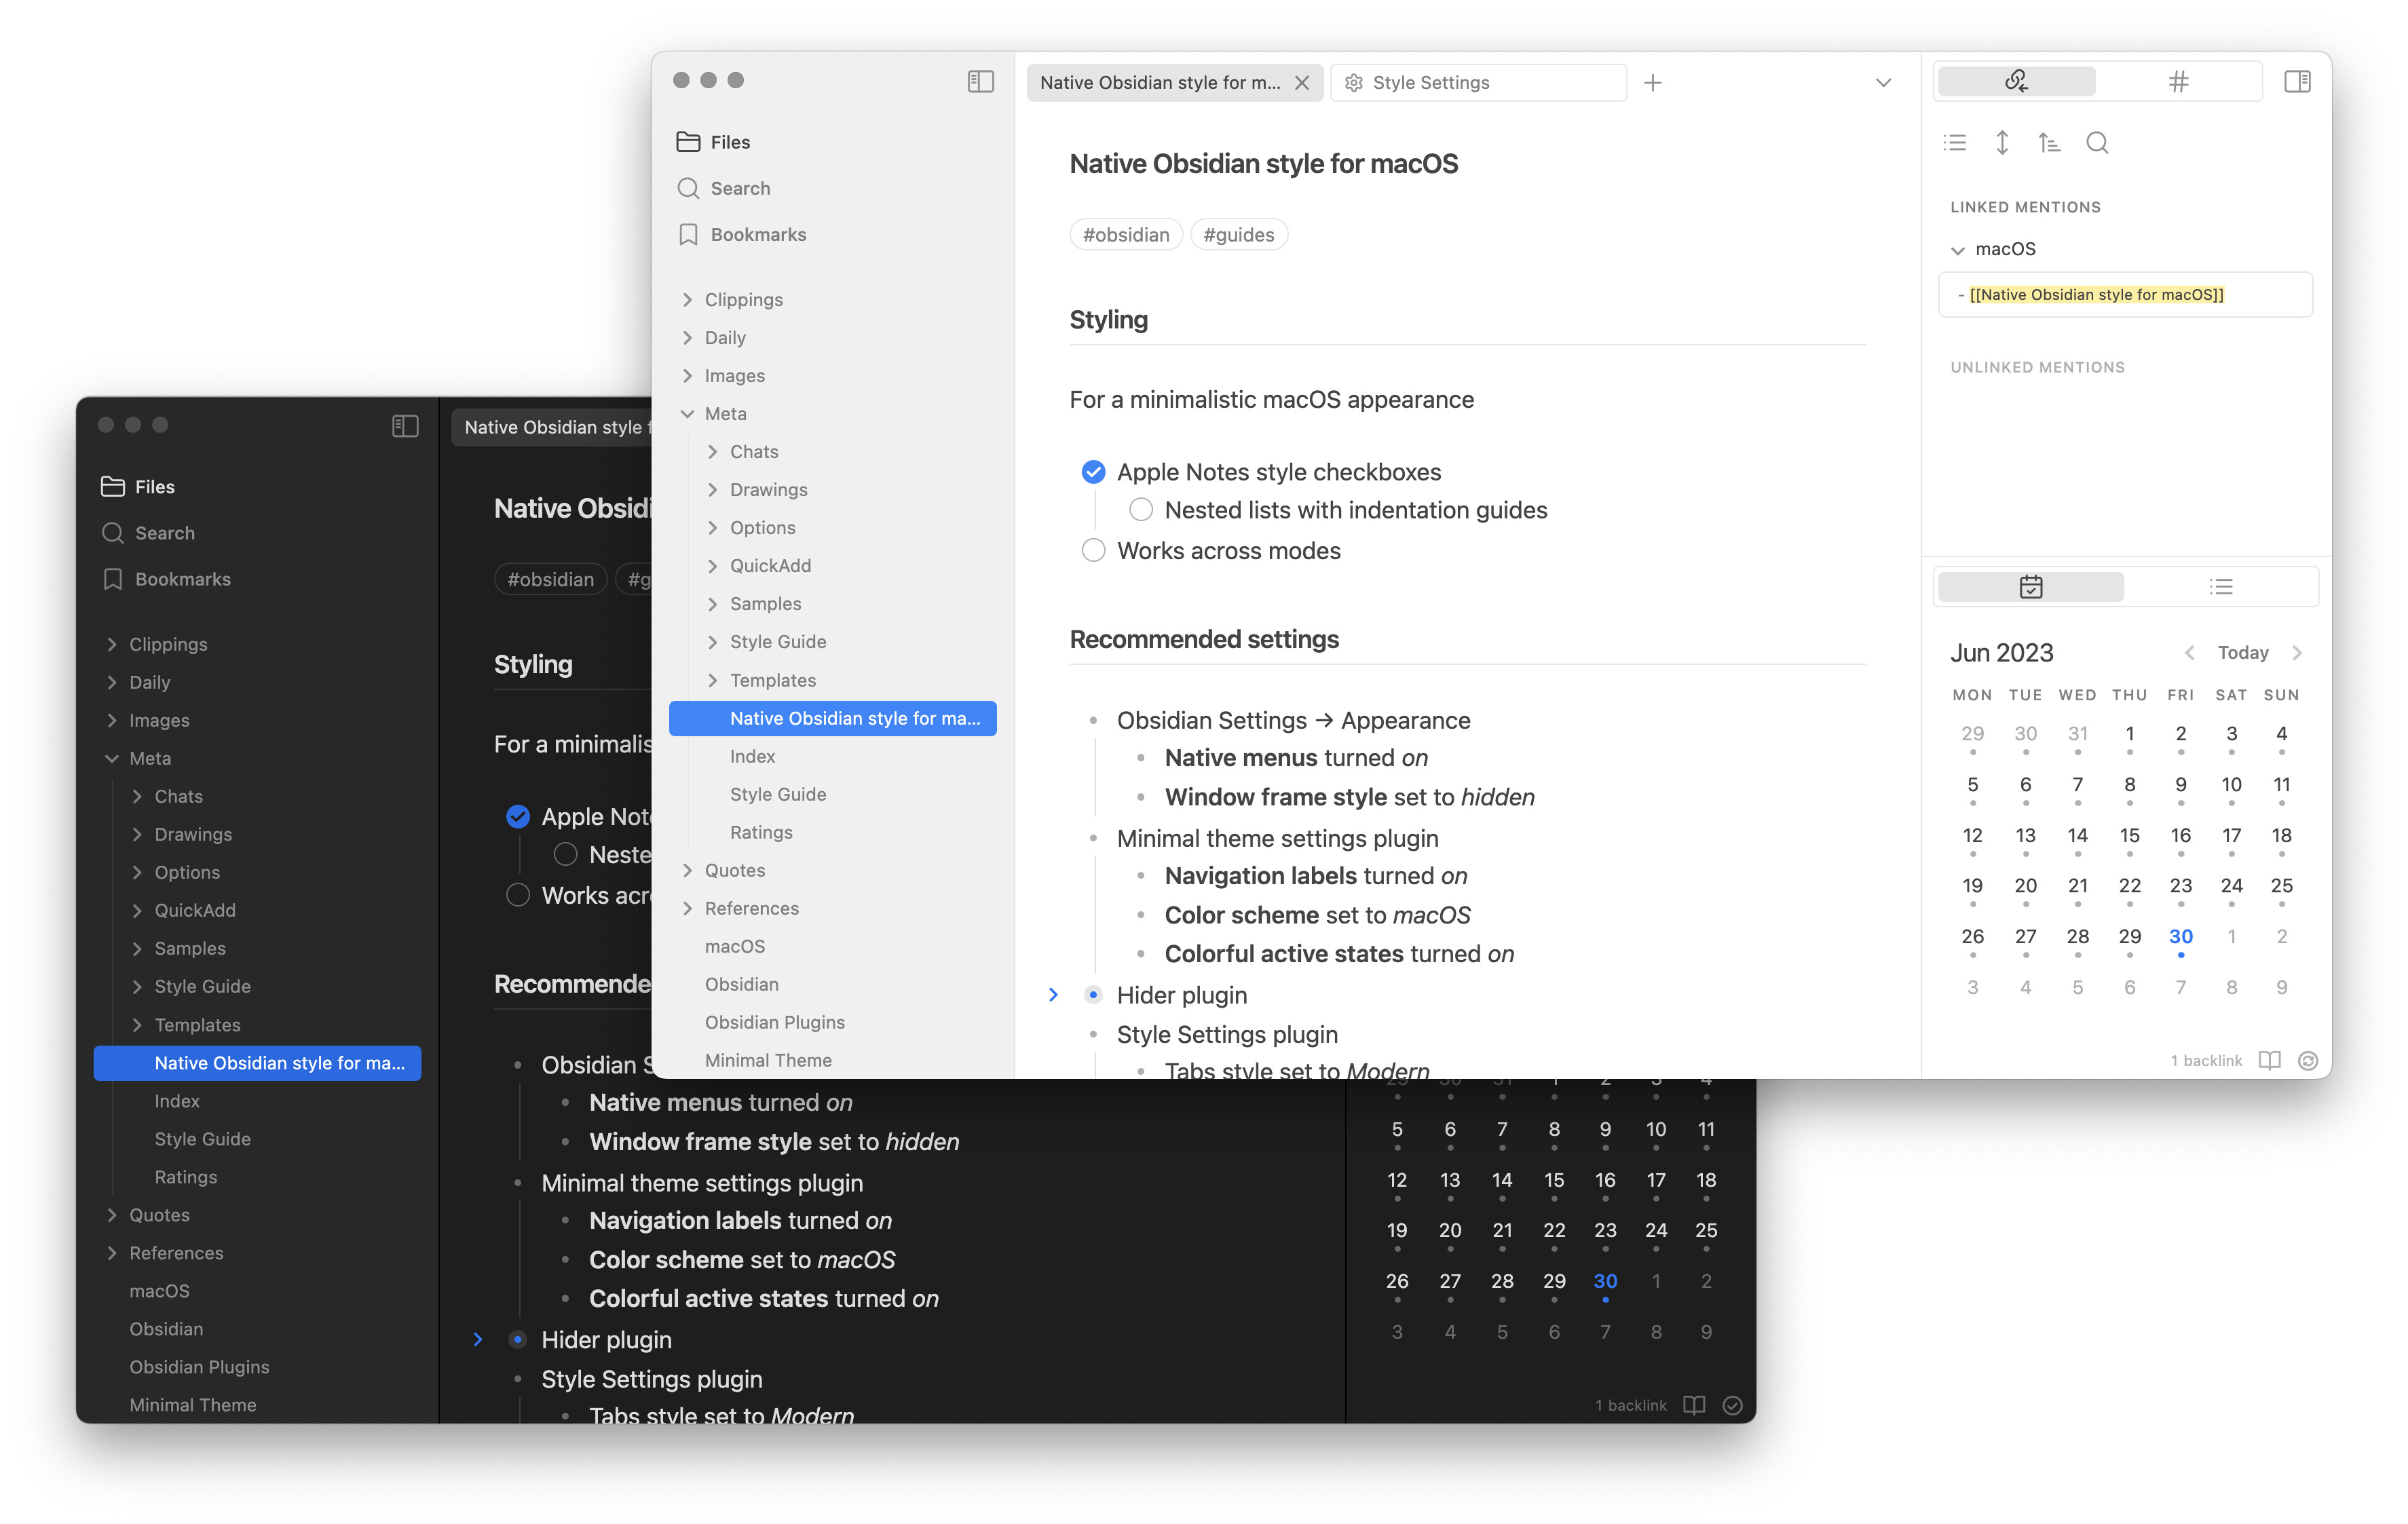
Task: Change the backlinks sort order
Action: point(2049,143)
